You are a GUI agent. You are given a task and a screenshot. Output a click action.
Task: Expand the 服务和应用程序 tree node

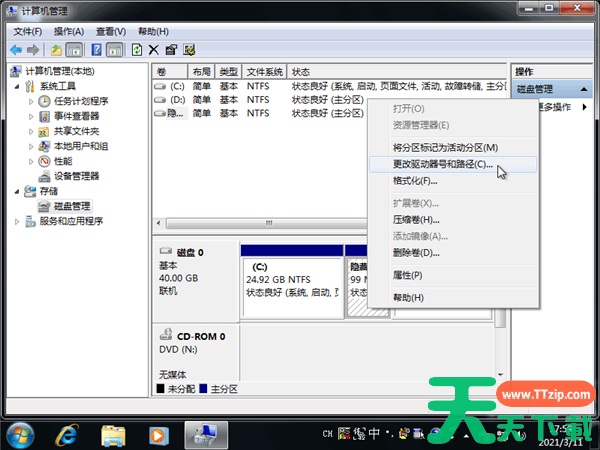(x=16, y=221)
